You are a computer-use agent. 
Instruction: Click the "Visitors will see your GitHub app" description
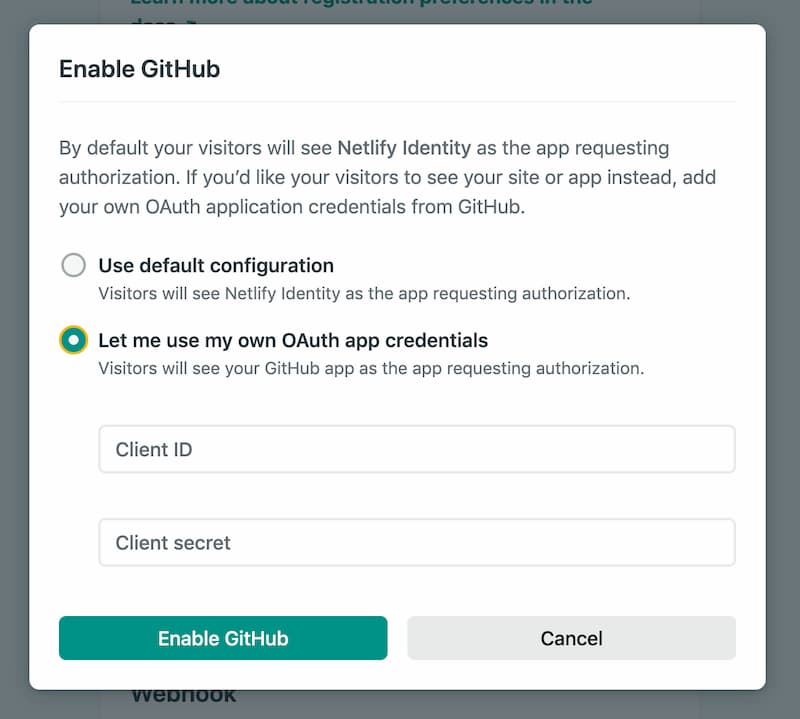(x=370, y=368)
